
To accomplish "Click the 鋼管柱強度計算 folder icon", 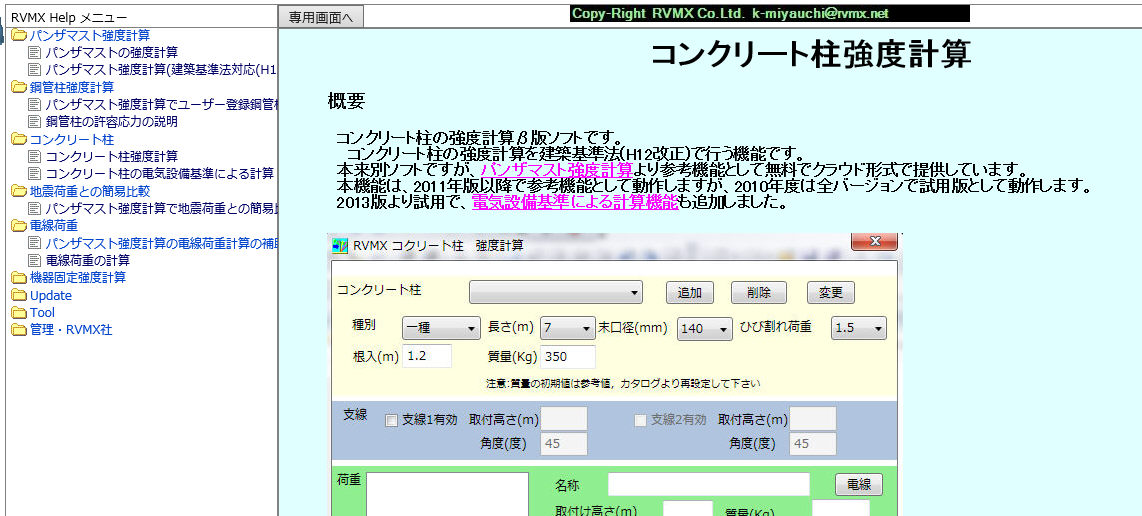I will click(19, 88).
